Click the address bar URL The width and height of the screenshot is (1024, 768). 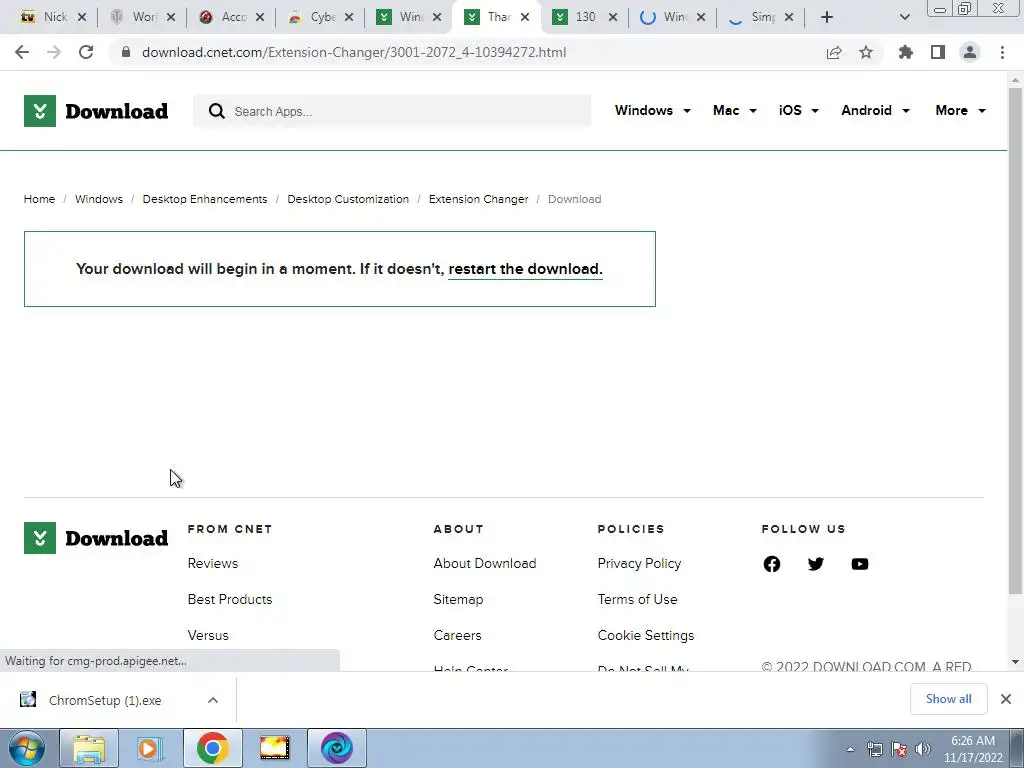[x=354, y=52]
